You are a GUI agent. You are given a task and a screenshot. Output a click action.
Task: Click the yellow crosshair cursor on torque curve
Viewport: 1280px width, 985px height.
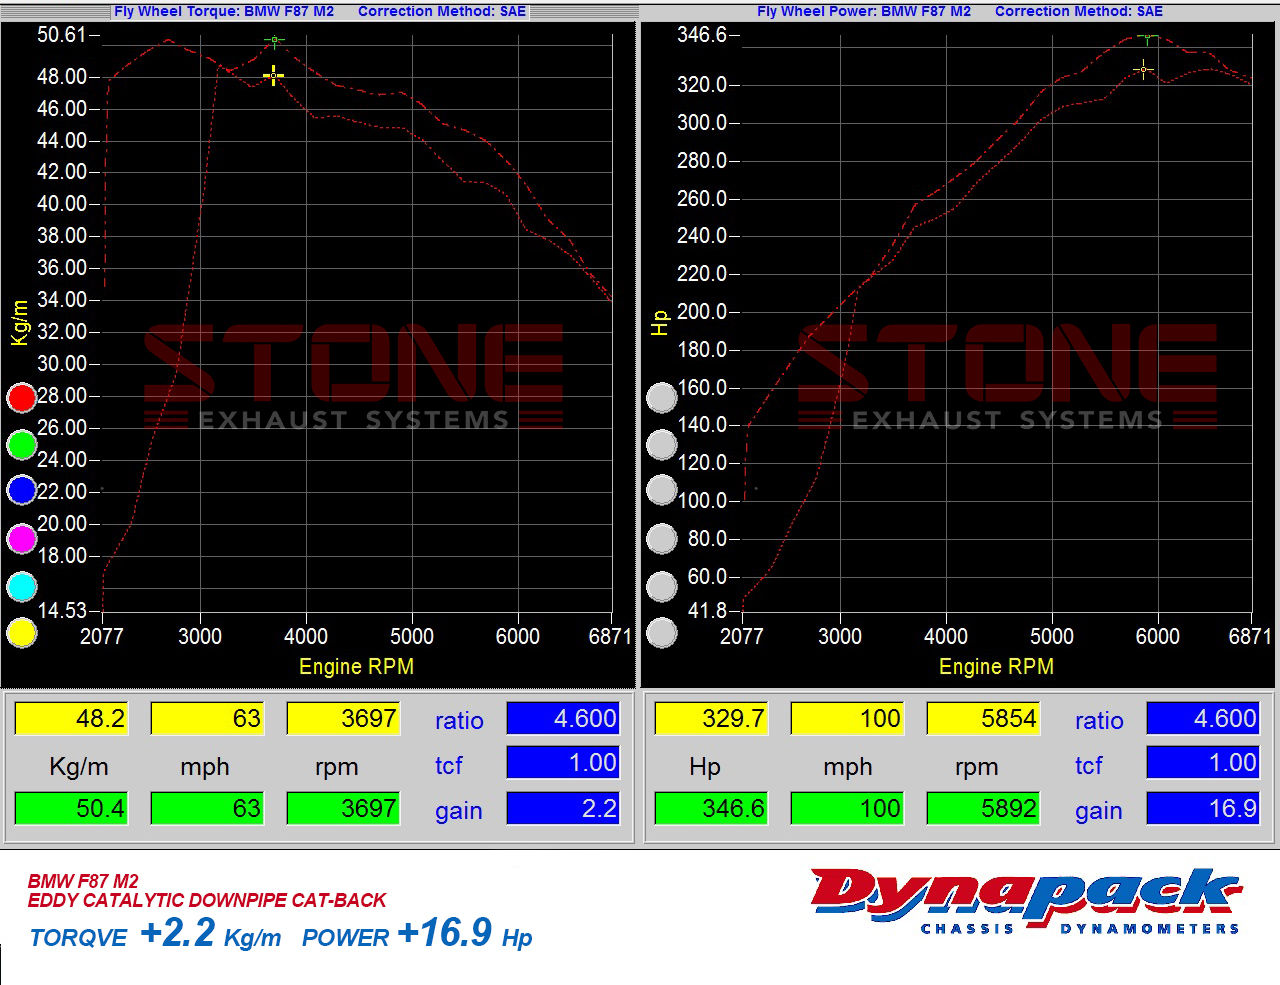pos(273,75)
